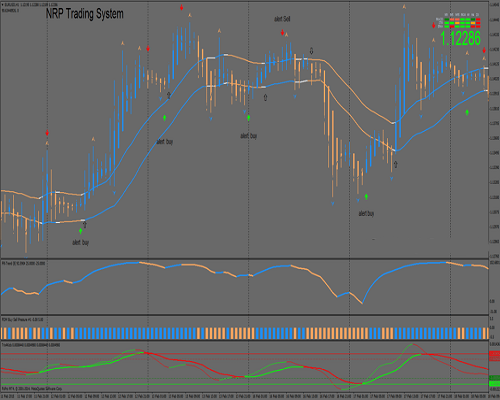This screenshot has height=400, width=500.
Task: Select red down arrow left of signal matrix
Action: point(434,25)
